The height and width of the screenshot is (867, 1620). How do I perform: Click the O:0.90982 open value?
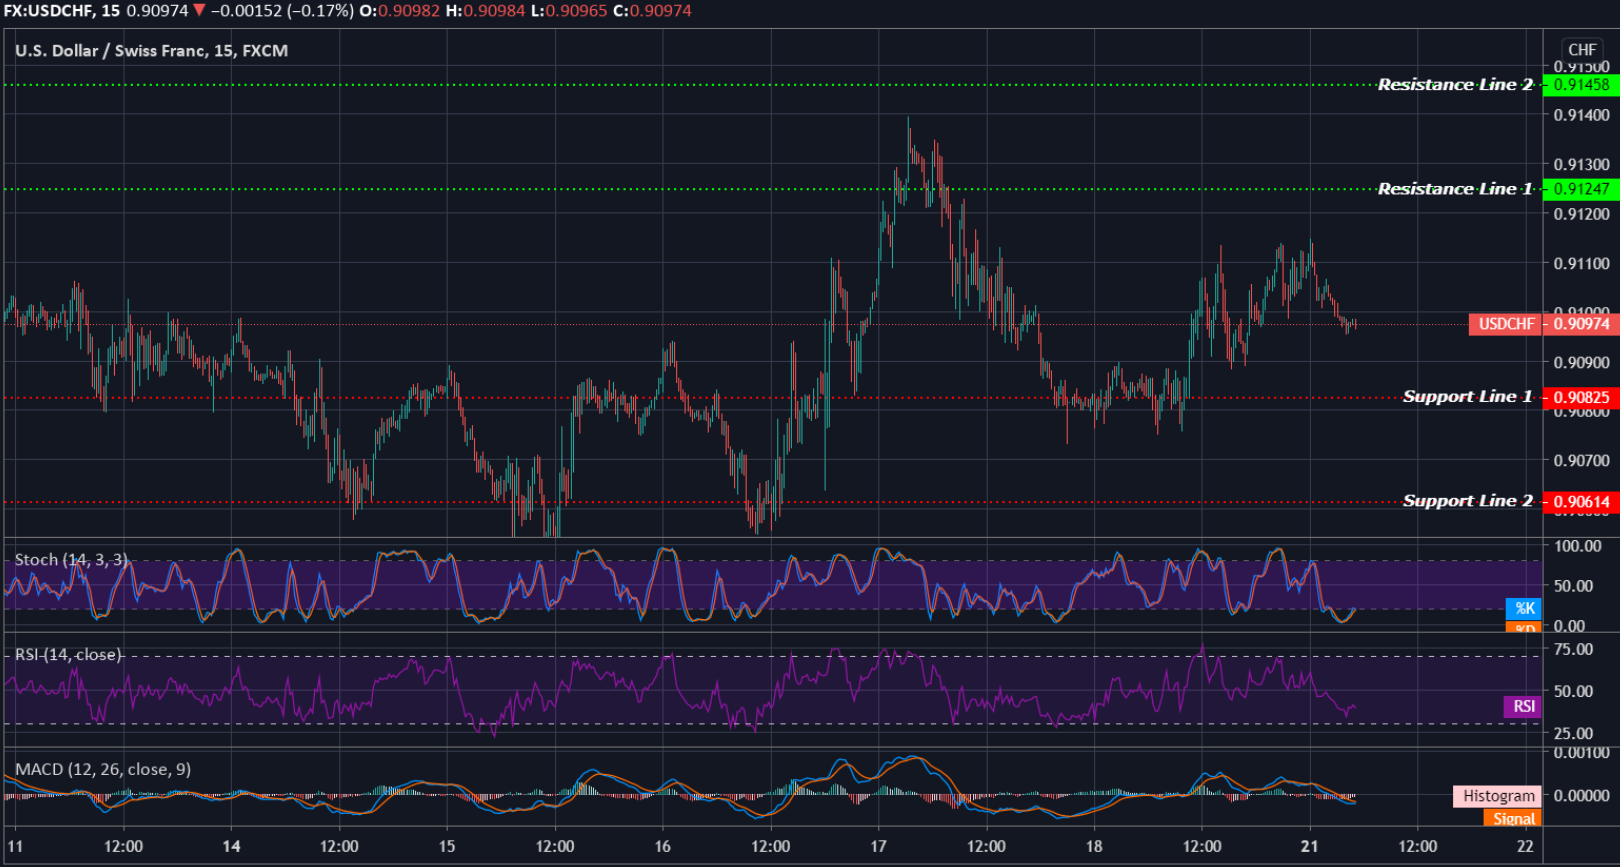point(400,11)
